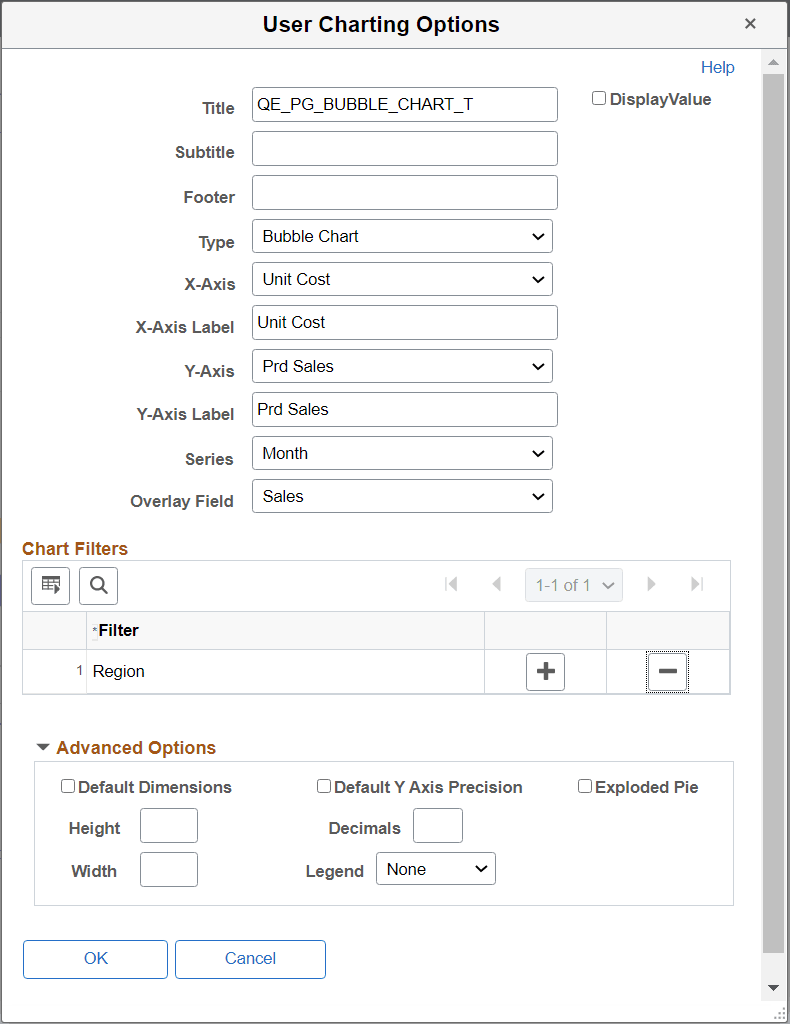Open the Find search icon in Chart Filters
Image resolution: width=790 pixels, height=1024 pixels.
click(x=98, y=585)
